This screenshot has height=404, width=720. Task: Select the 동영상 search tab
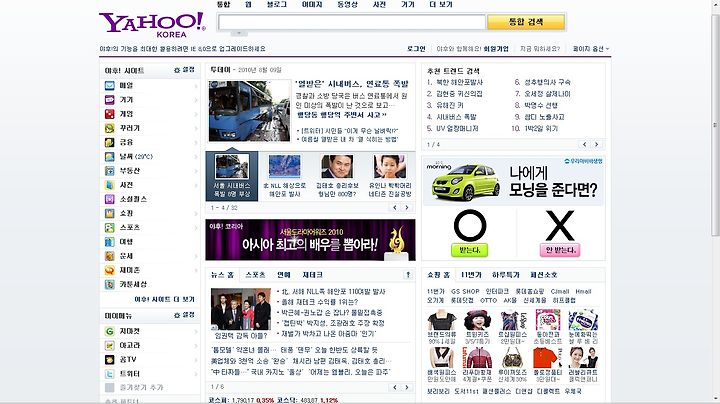click(x=348, y=4)
